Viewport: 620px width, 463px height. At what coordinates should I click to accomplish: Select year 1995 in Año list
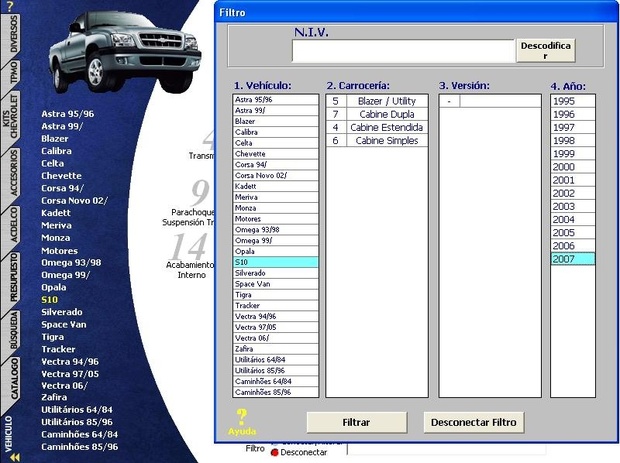pos(573,101)
